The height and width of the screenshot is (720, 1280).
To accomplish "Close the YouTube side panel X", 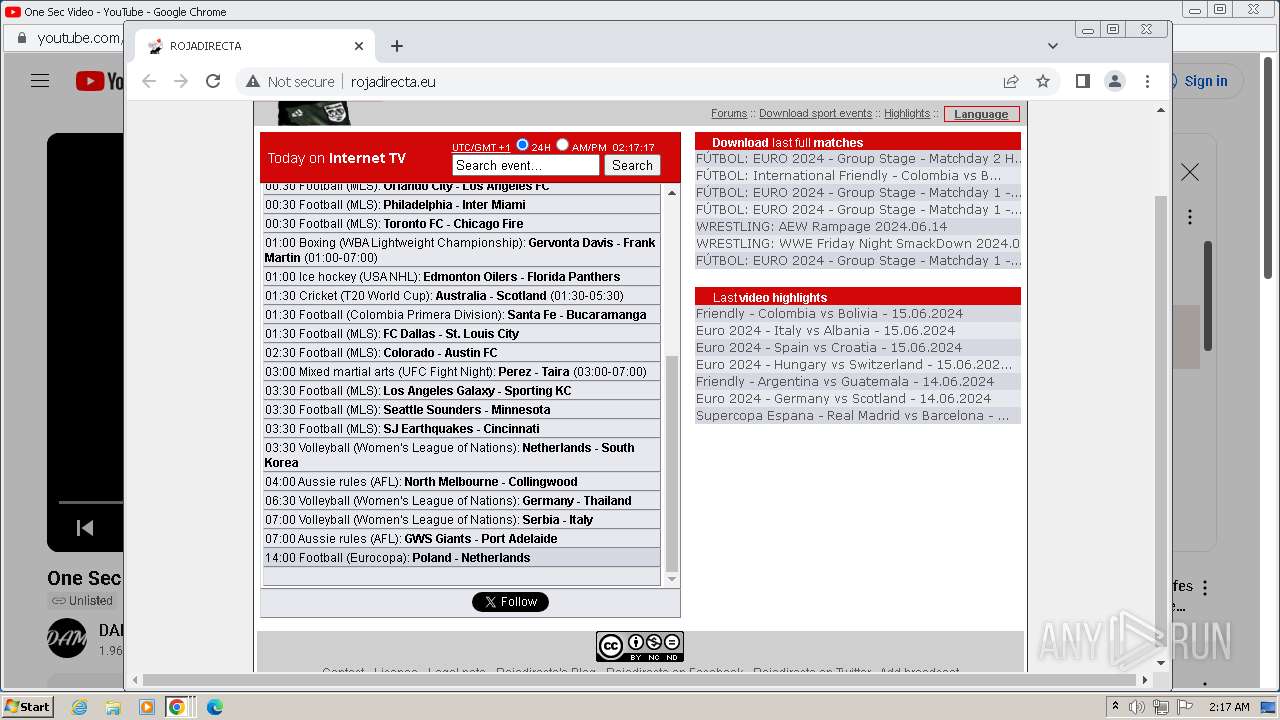I will tap(1189, 173).
